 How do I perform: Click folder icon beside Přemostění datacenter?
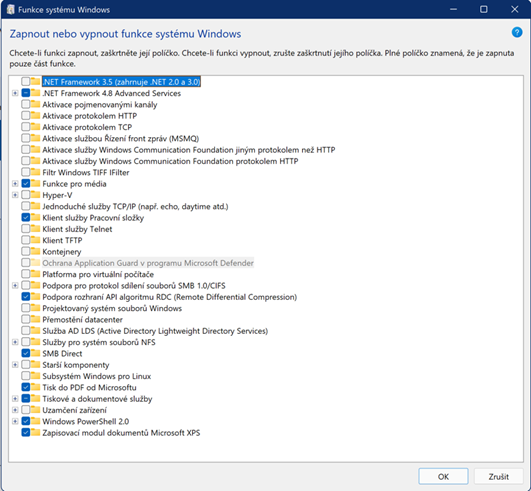36,319
